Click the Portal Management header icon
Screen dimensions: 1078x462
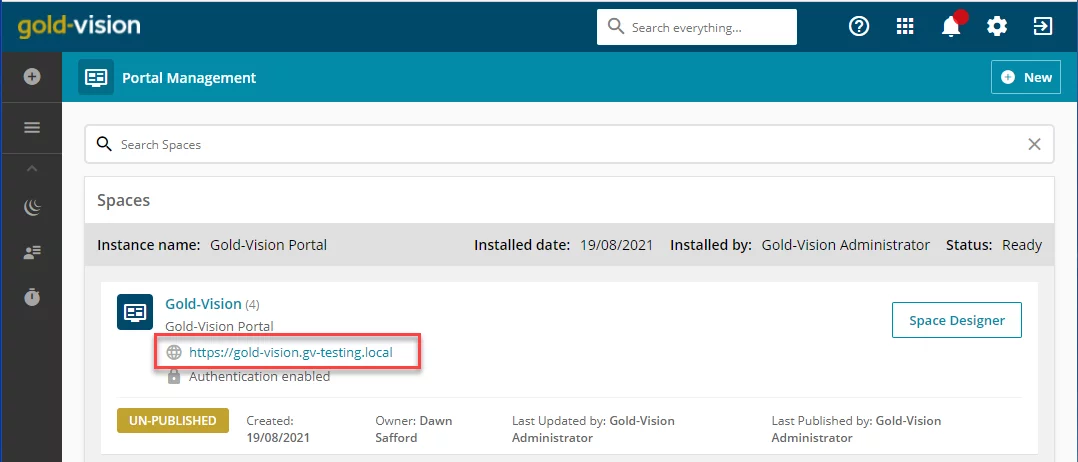(x=96, y=77)
